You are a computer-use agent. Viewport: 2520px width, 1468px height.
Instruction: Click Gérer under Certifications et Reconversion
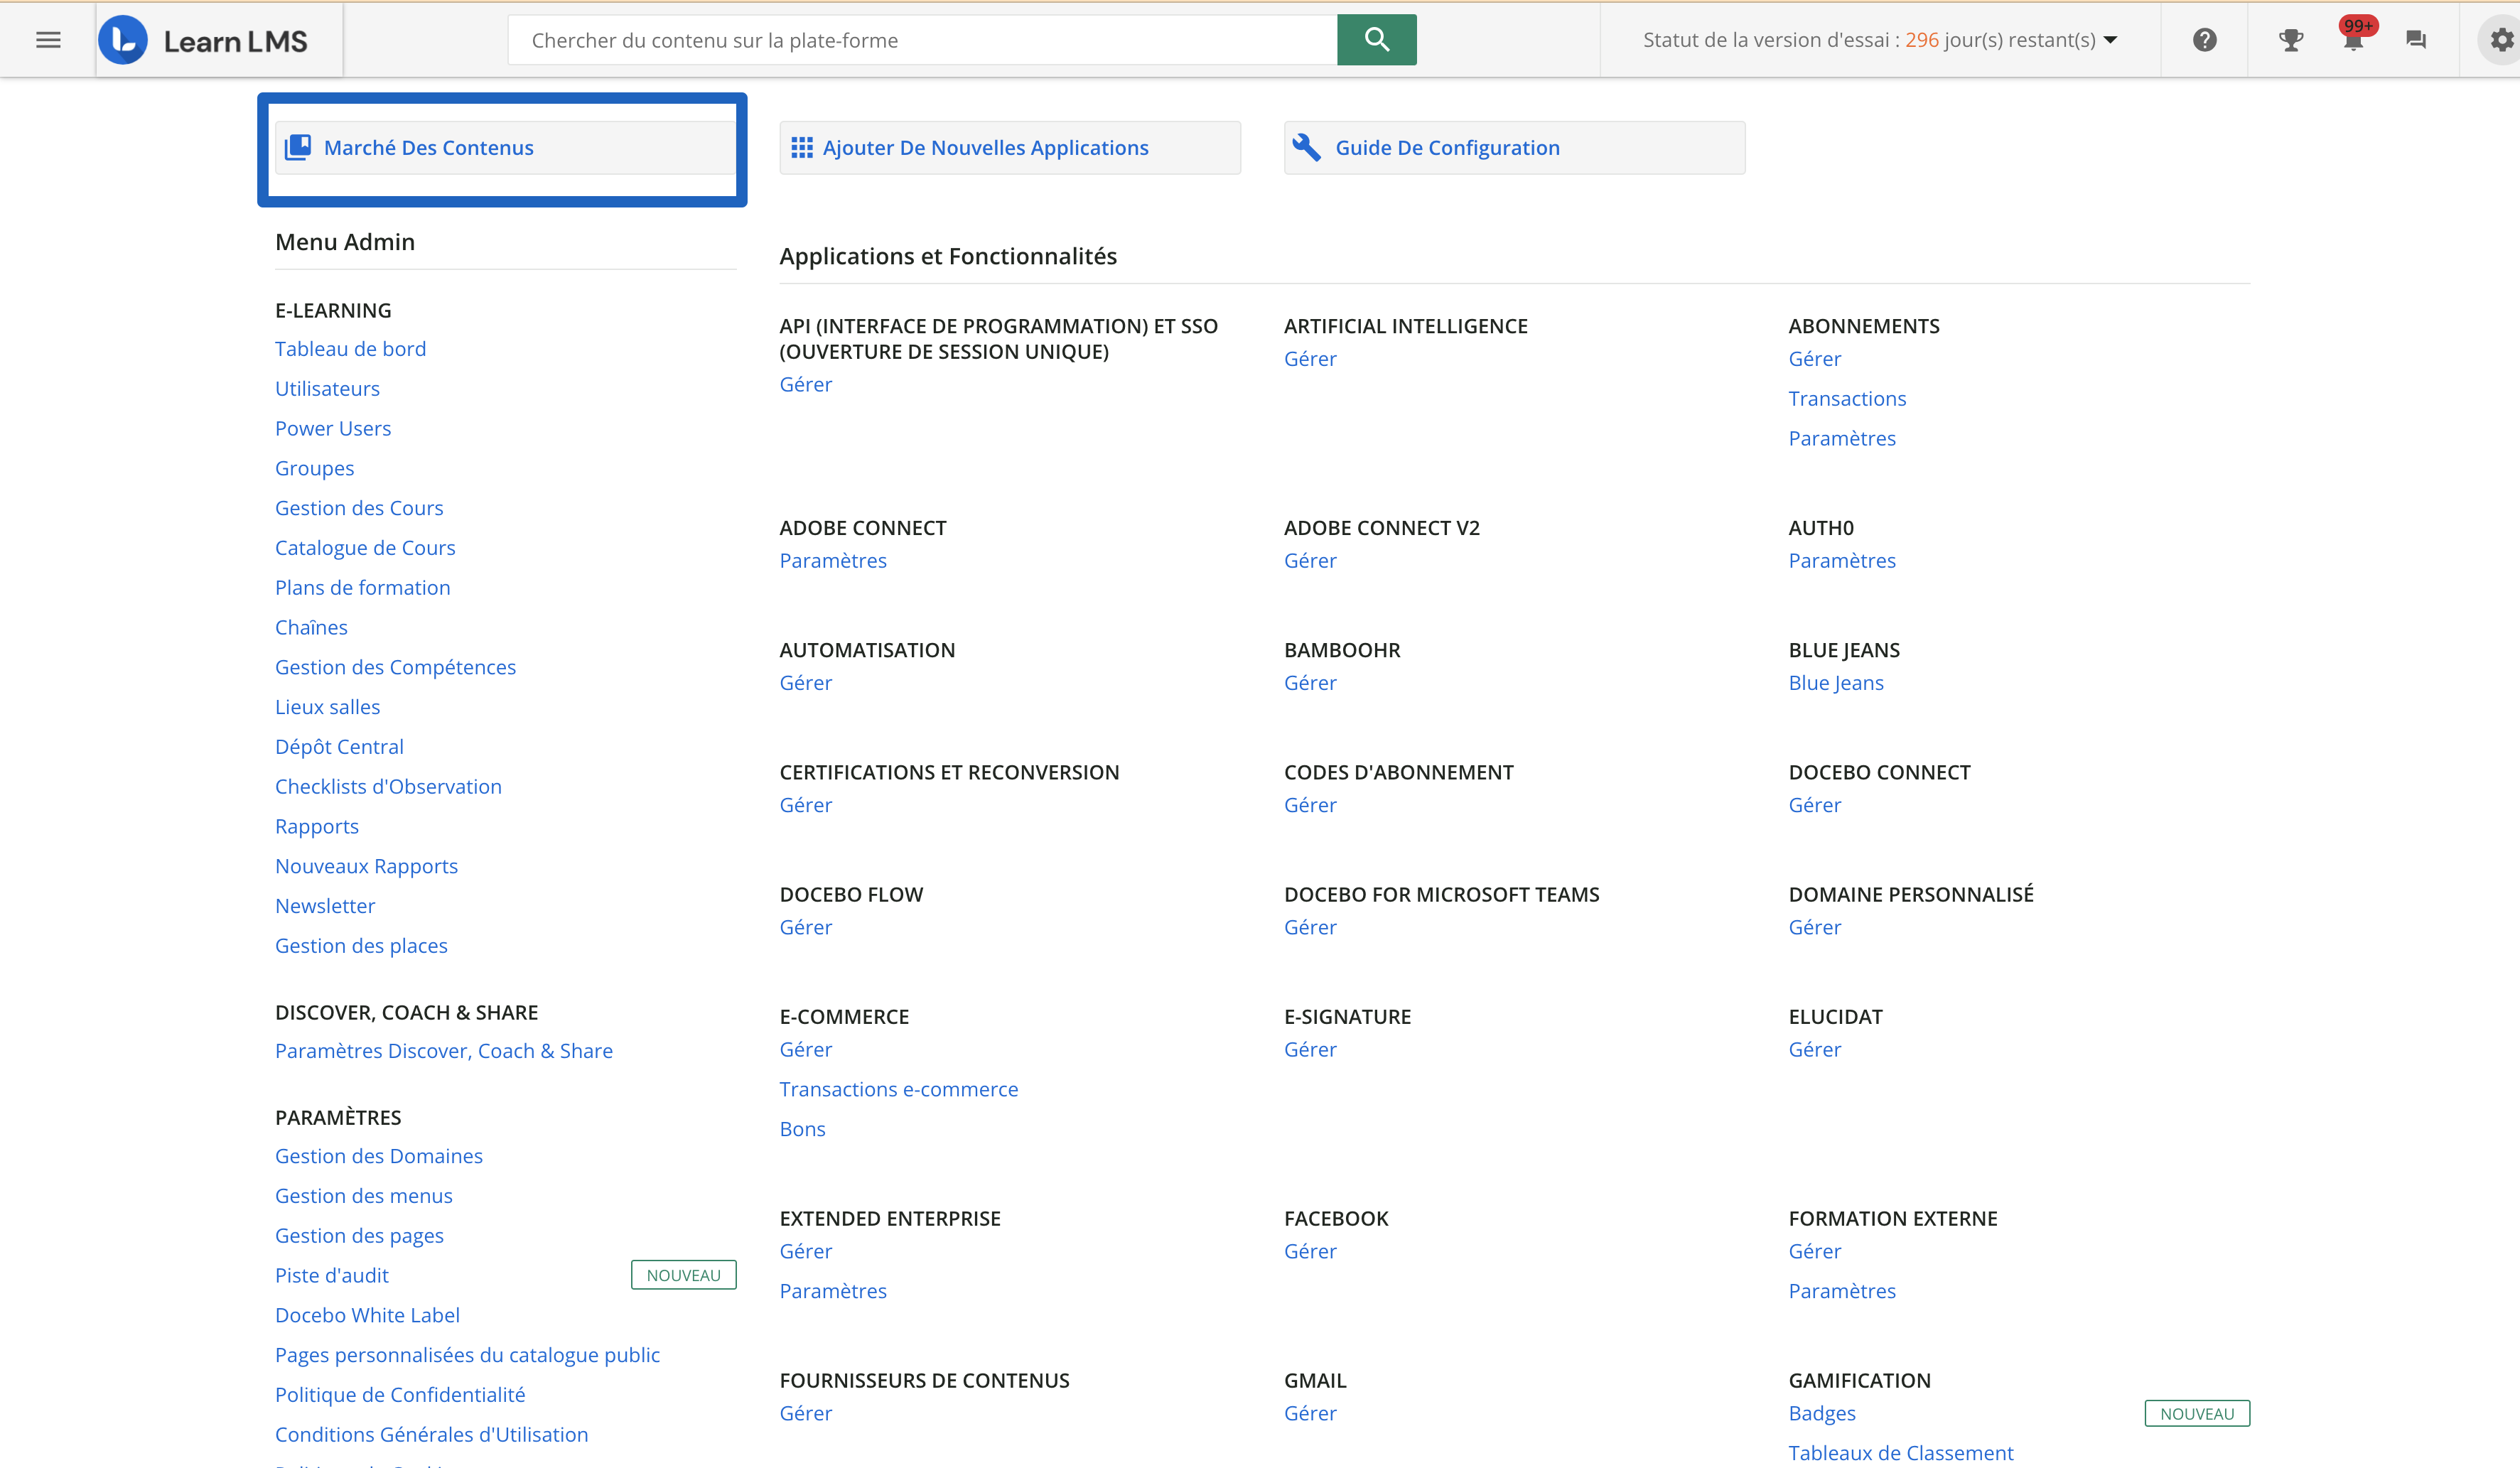805,805
